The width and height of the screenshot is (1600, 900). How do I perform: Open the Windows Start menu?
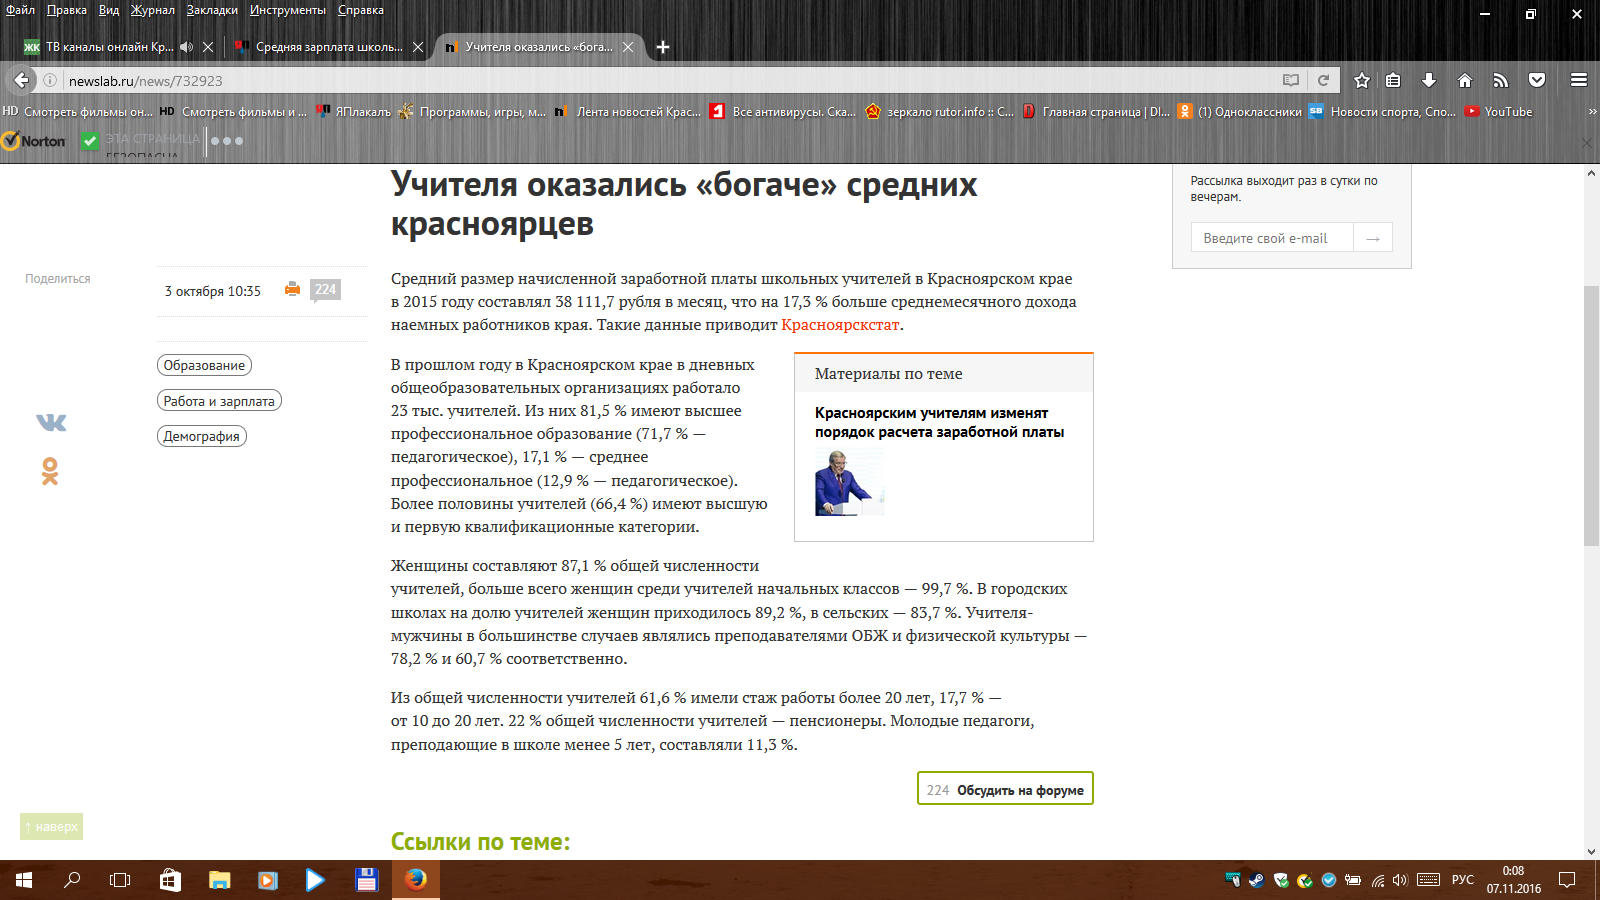click(24, 880)
